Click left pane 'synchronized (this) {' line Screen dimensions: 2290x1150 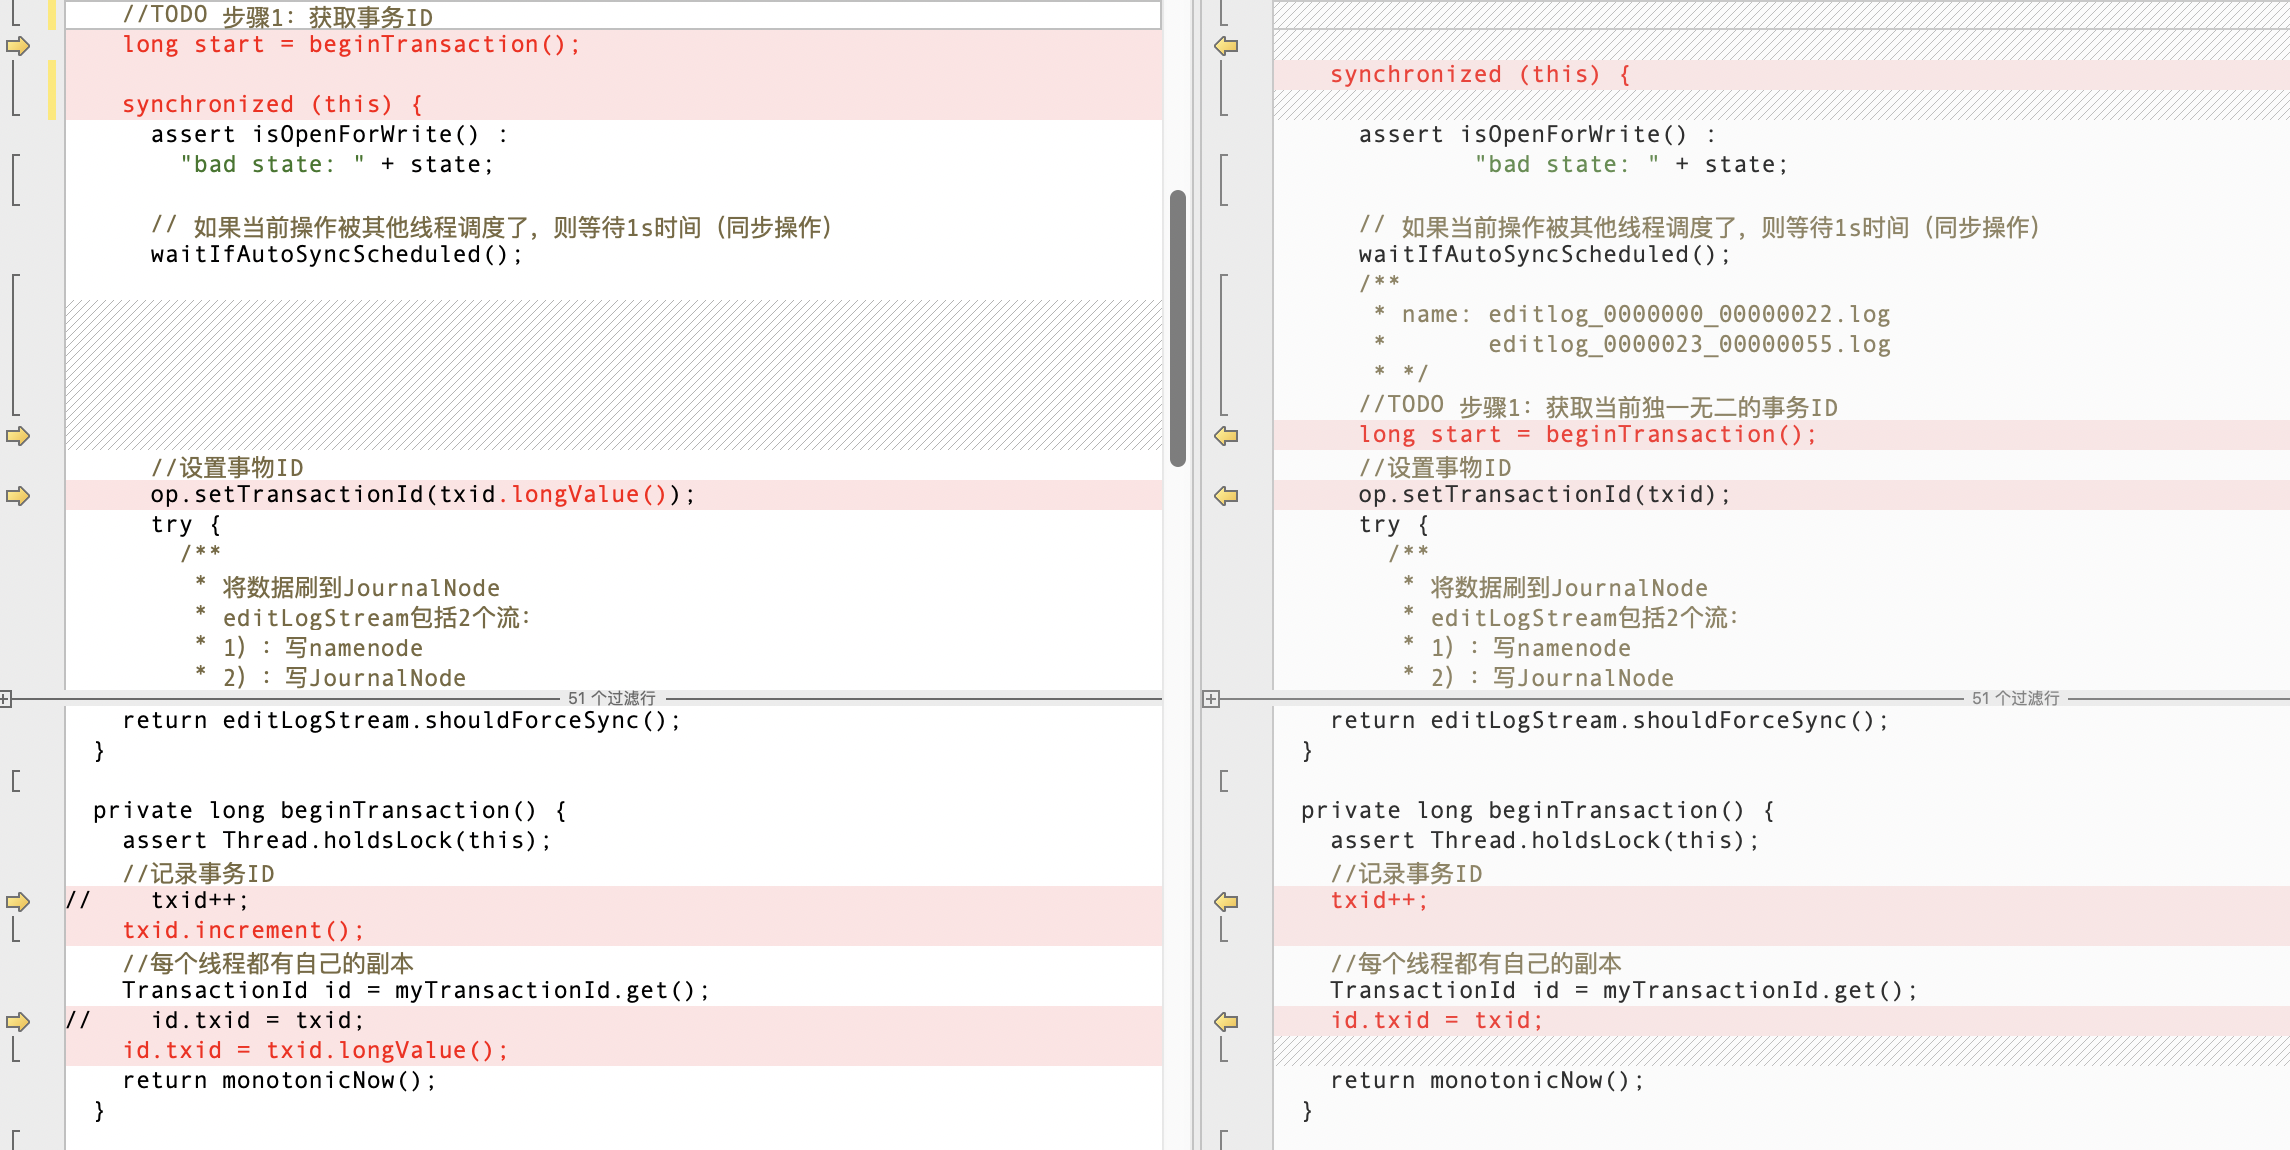[272, 105]
